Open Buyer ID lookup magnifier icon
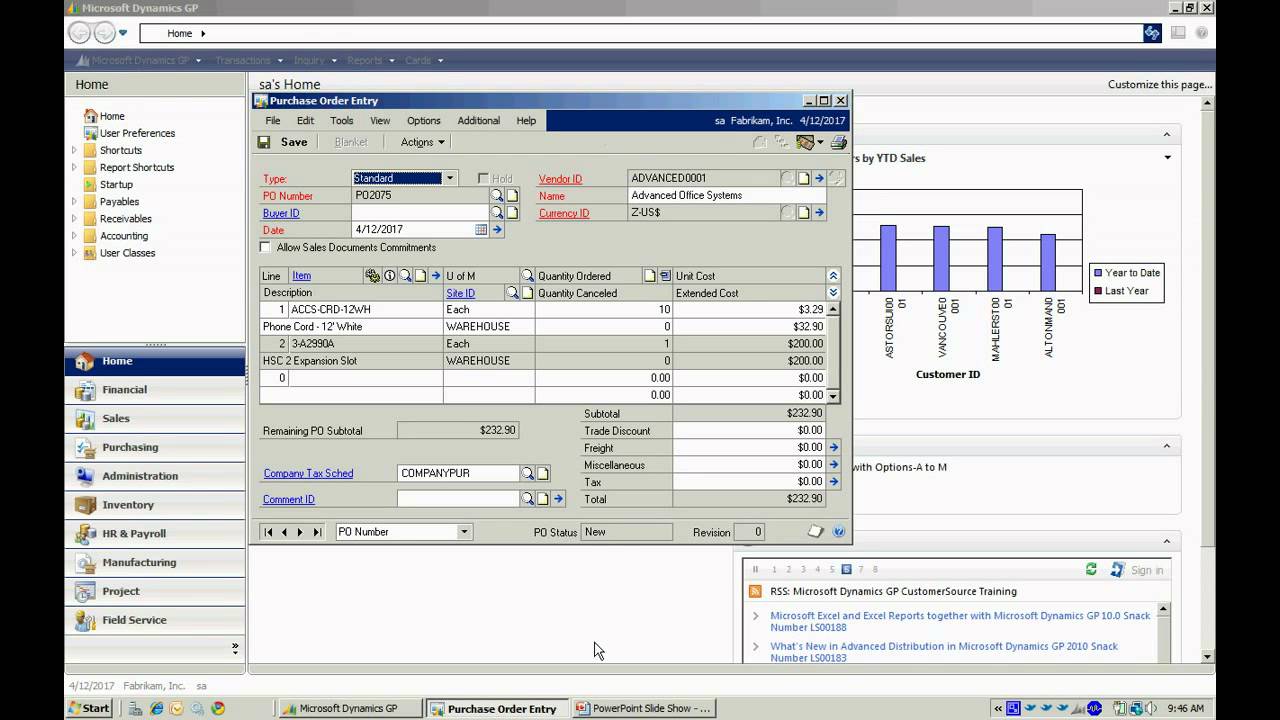This screenshot has width=1280, height=720. point(497,213)
